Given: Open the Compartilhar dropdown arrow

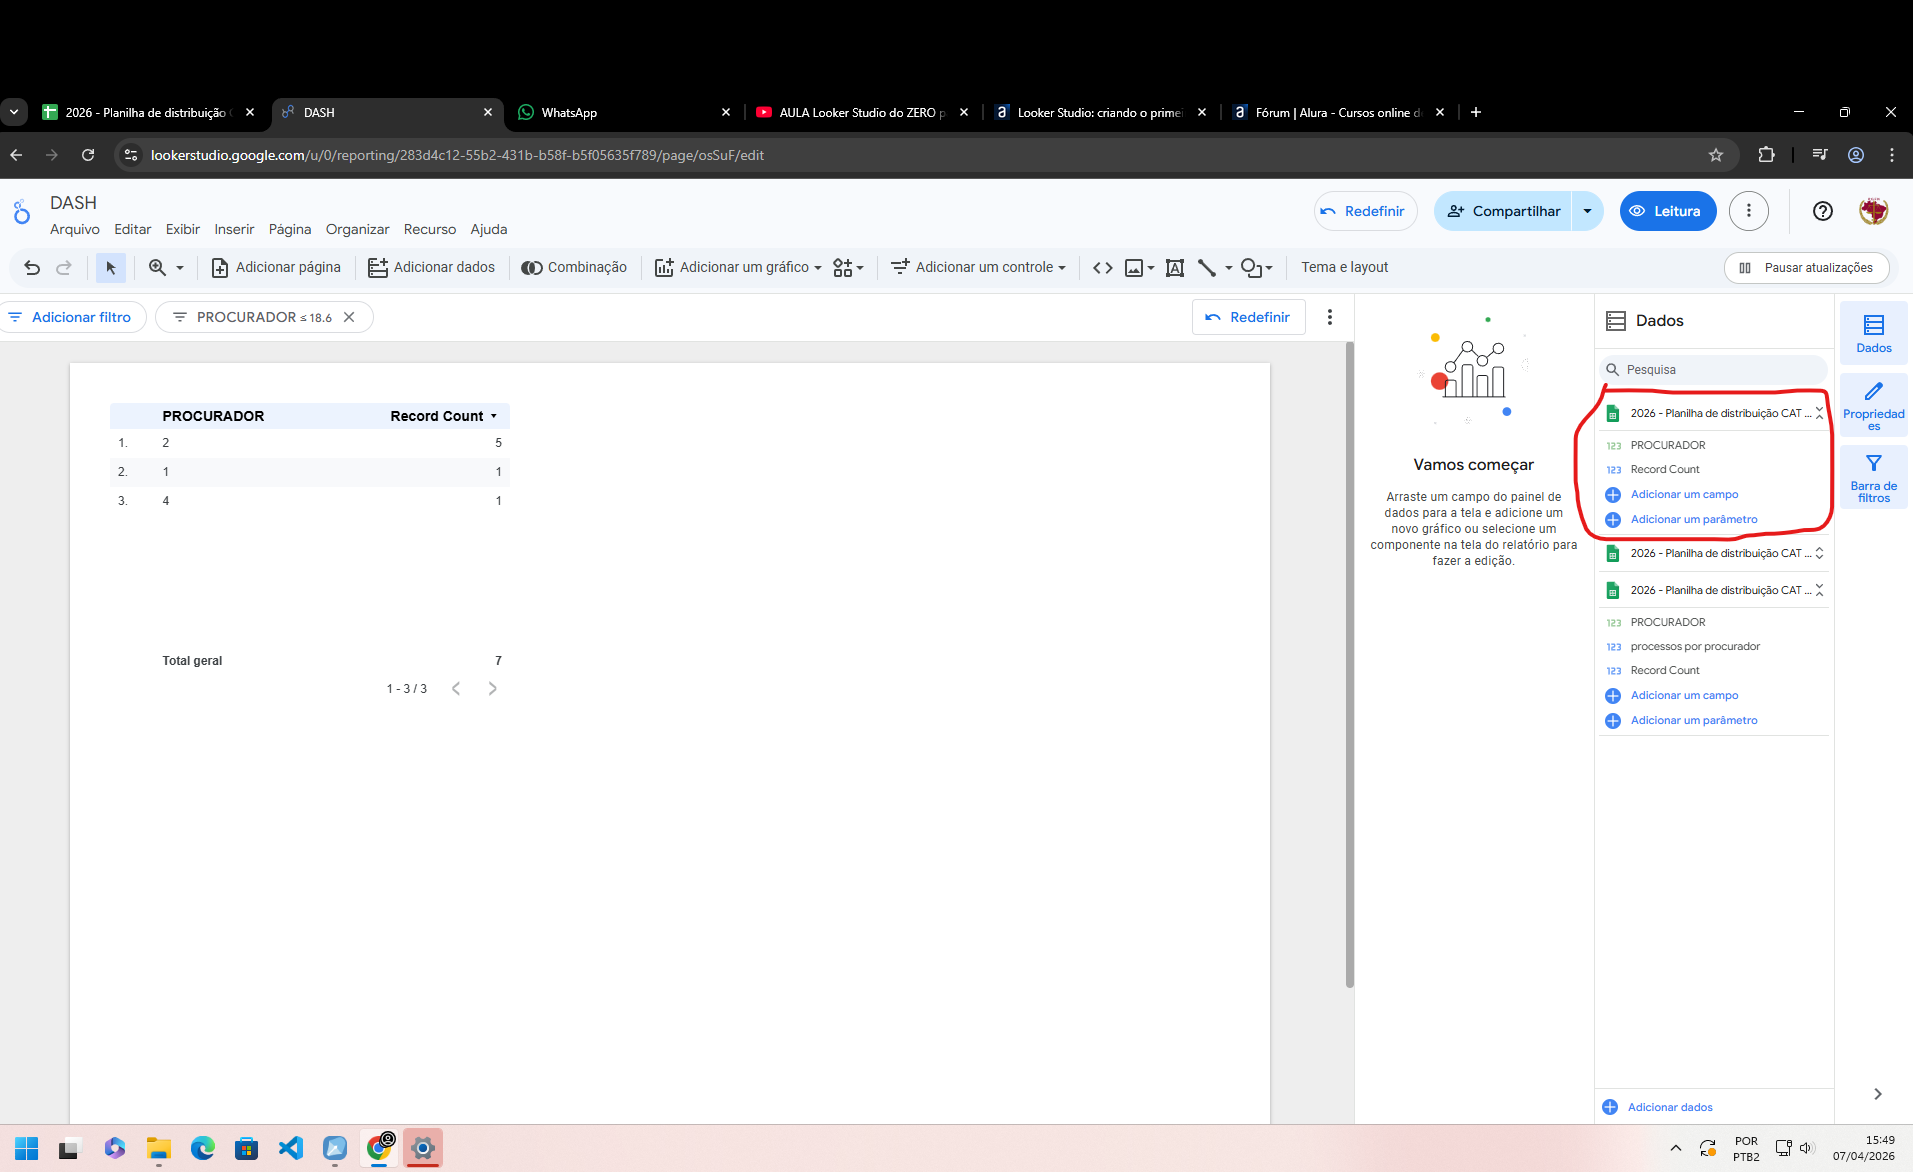Looking at the screenshot, I should point(1586,211).
